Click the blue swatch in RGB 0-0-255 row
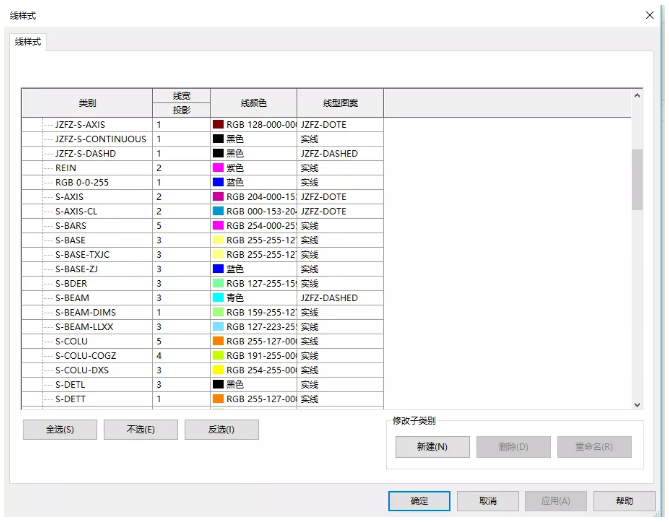Image resolution: width=669 pixels, height=522 pixels. tap(218, 182)
